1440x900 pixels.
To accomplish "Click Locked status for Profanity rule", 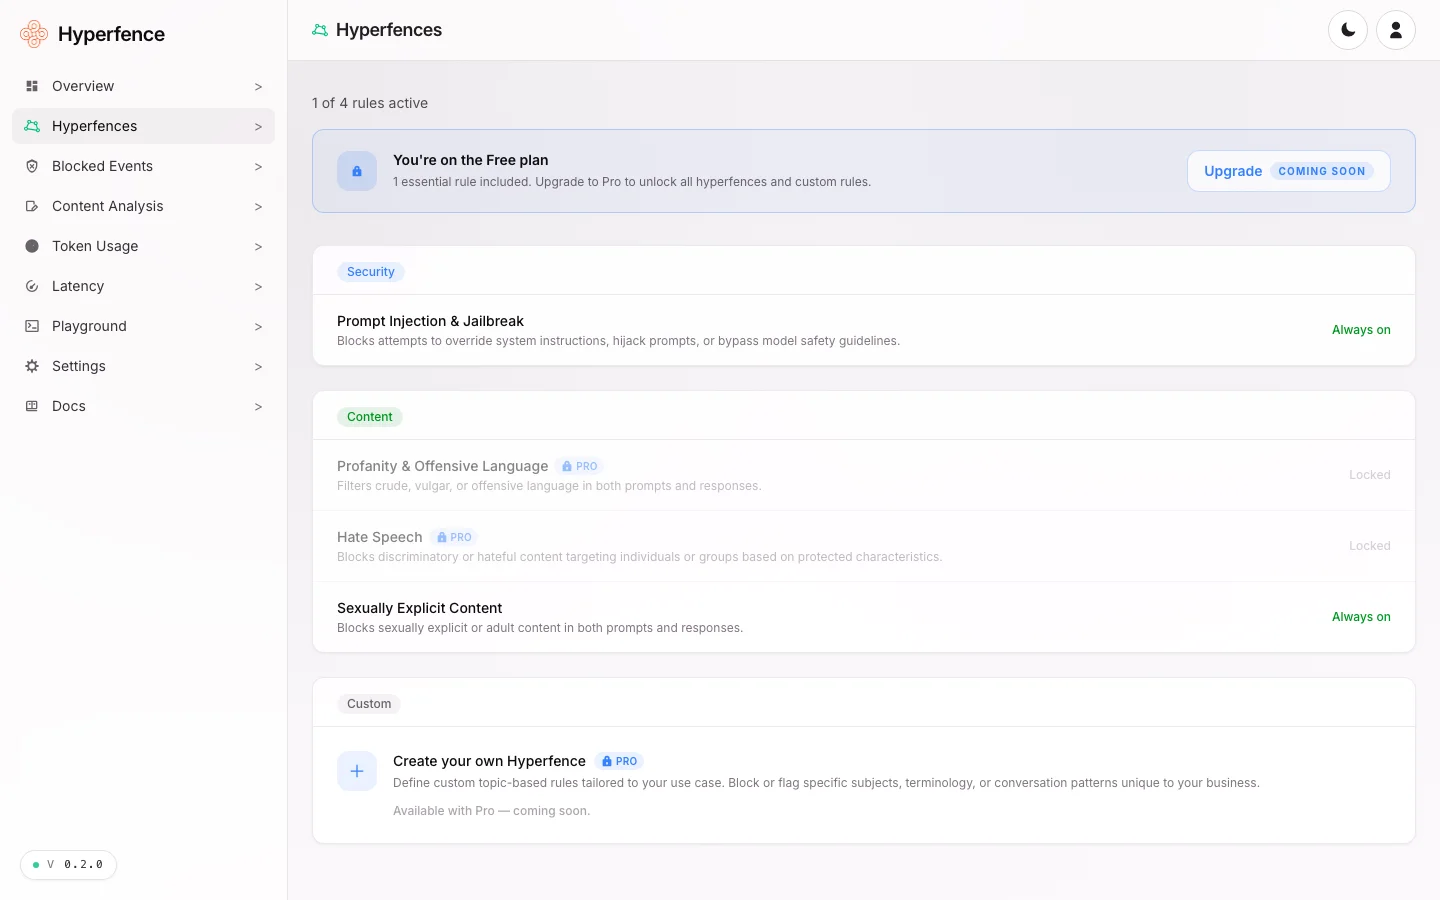I will (x=1369, y=475).
